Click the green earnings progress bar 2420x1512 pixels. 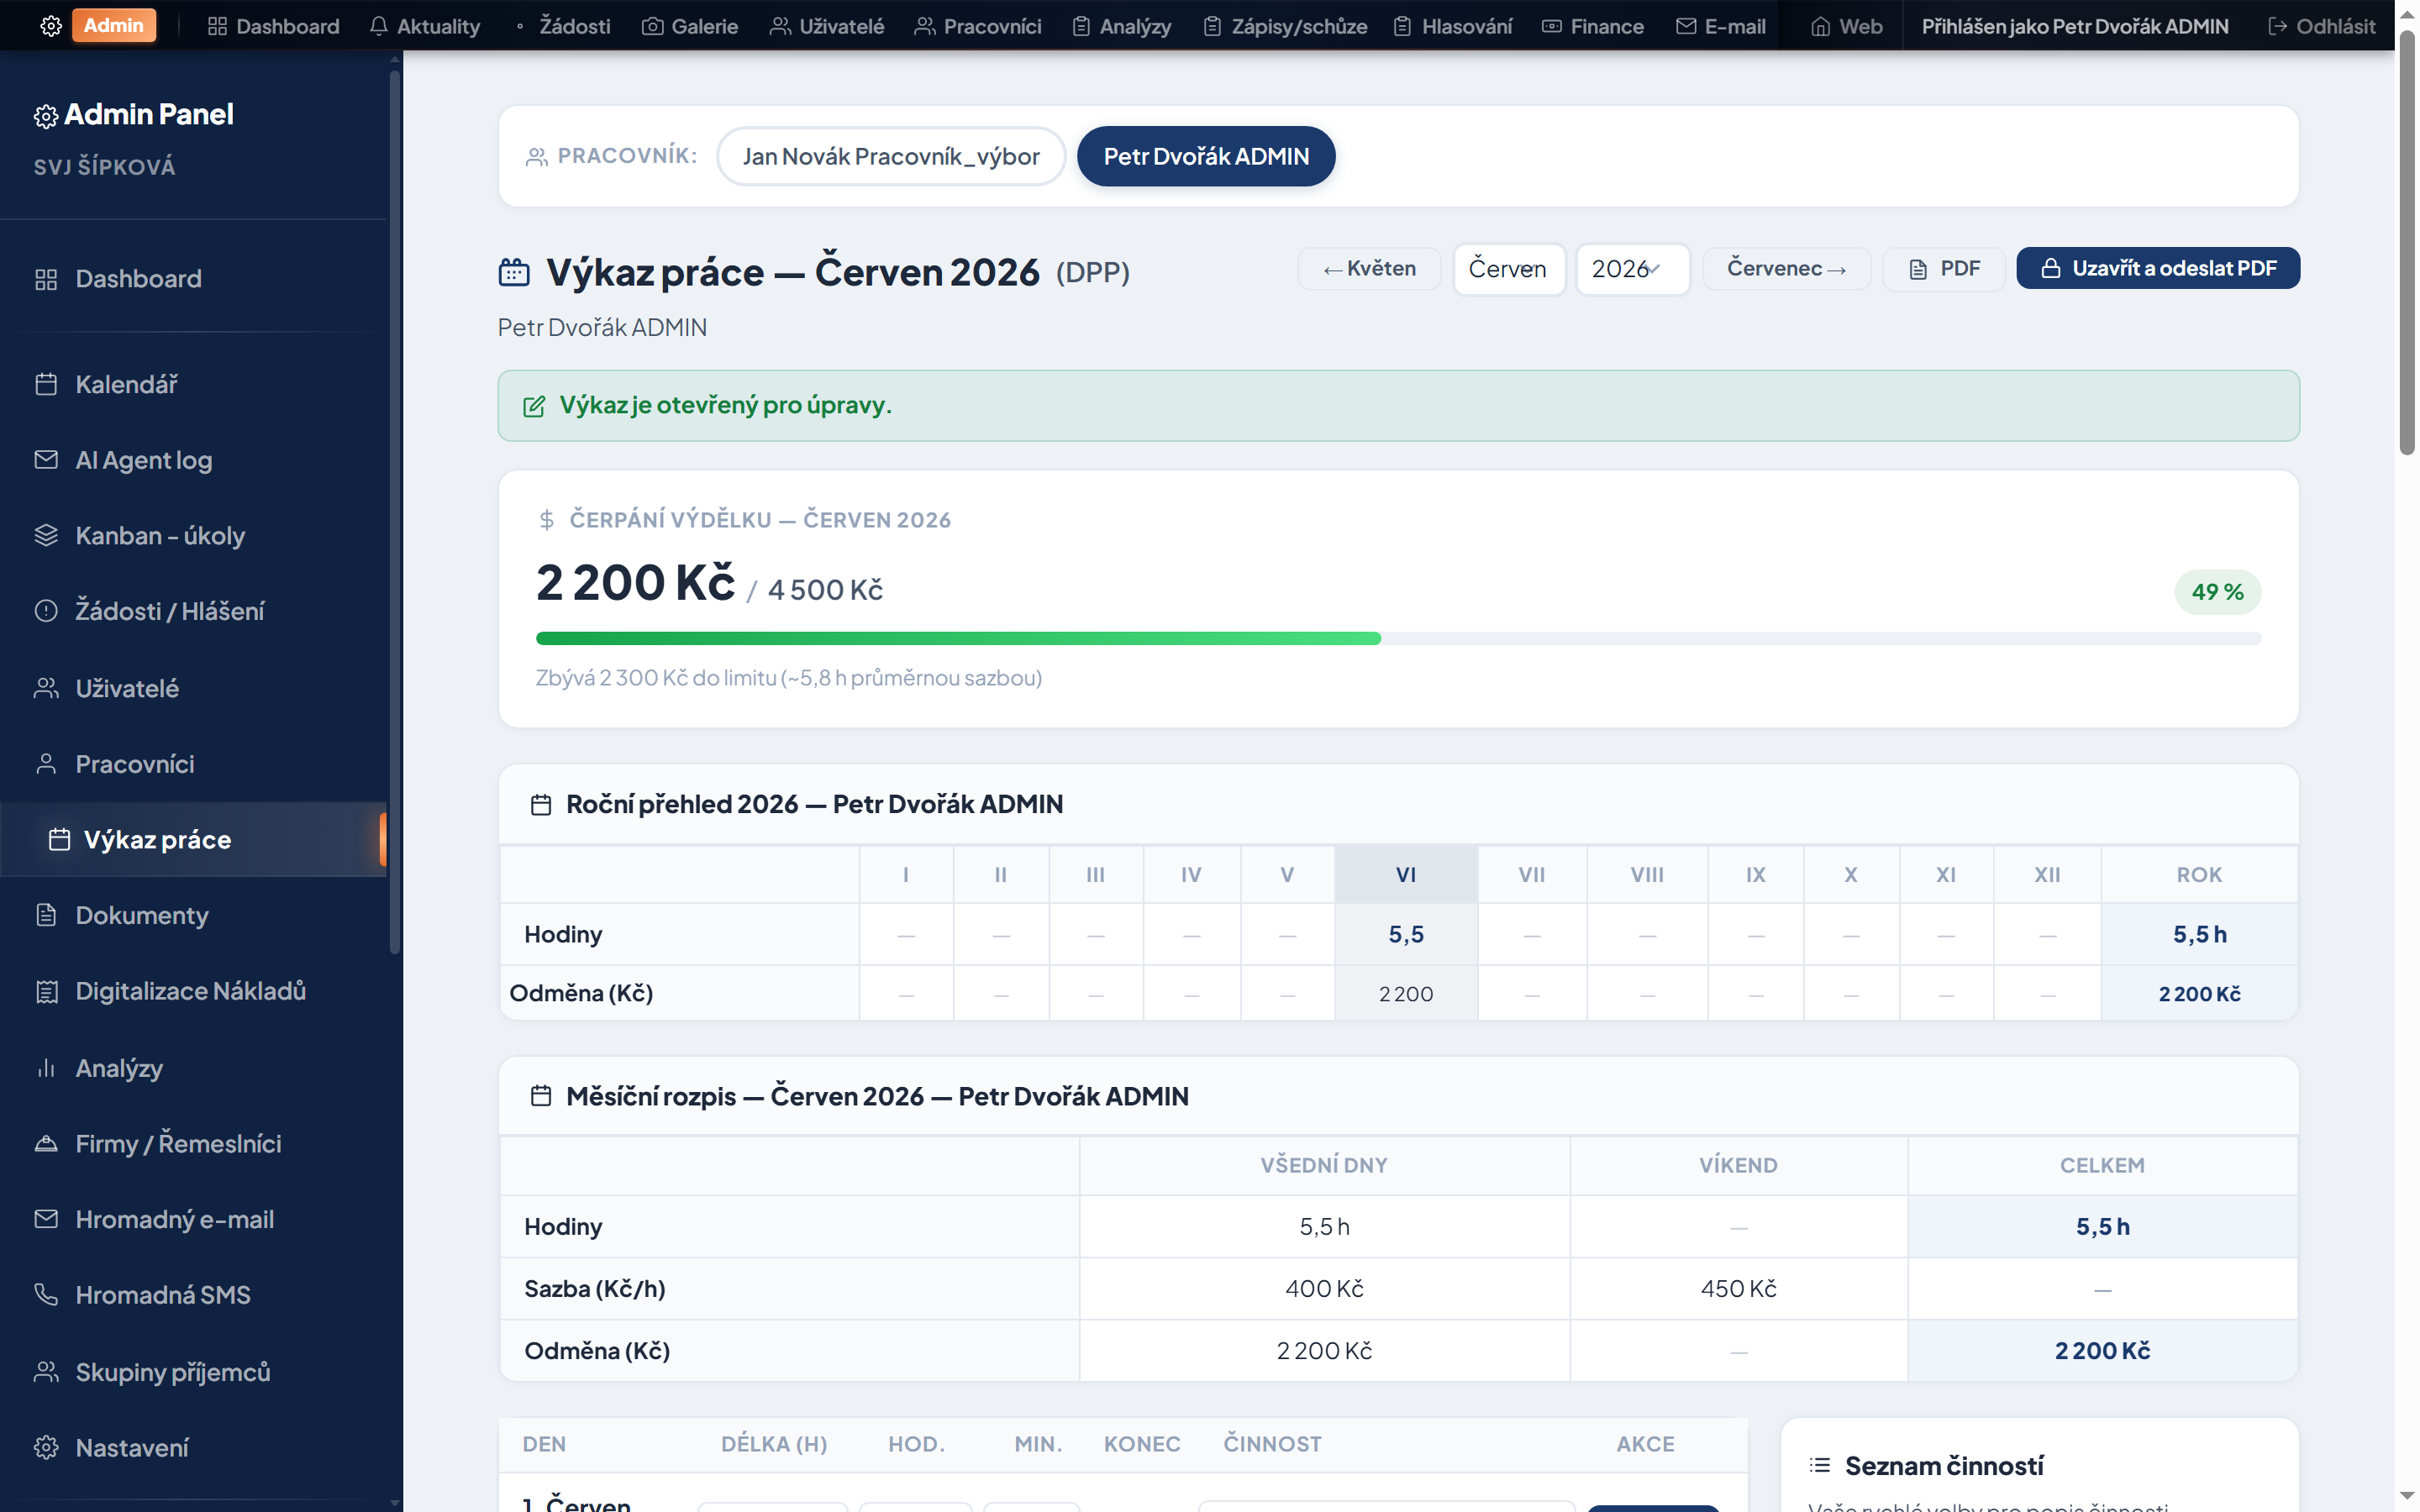click(958, 638)
